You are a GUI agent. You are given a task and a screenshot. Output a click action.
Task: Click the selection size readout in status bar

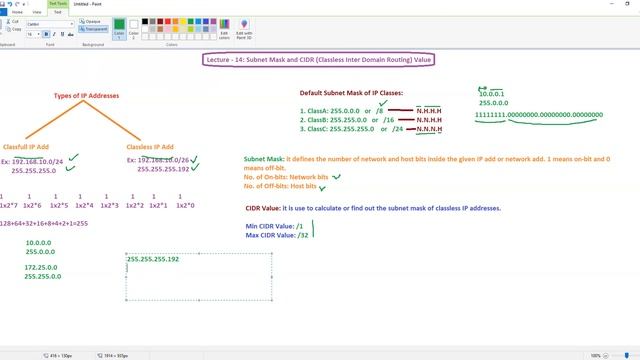(58, 356)
